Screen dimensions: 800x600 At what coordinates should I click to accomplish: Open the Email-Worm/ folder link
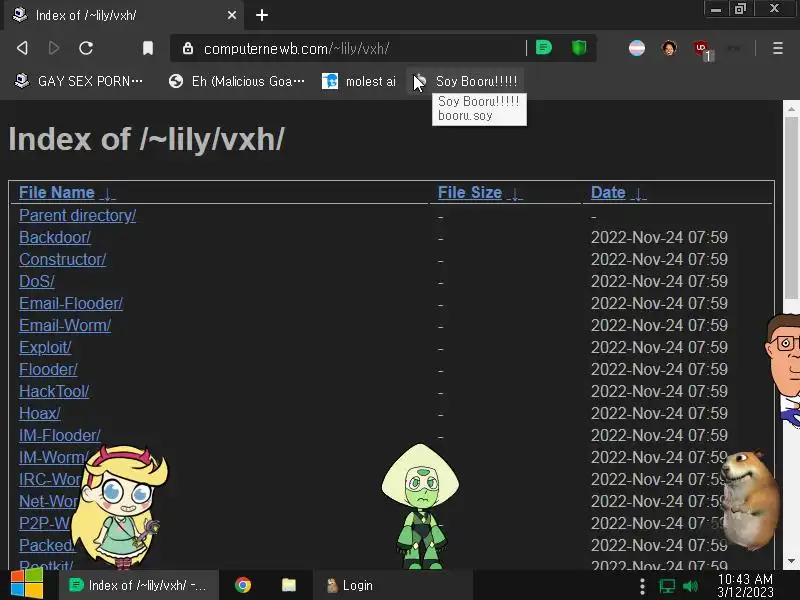click(x=65, y=325)
